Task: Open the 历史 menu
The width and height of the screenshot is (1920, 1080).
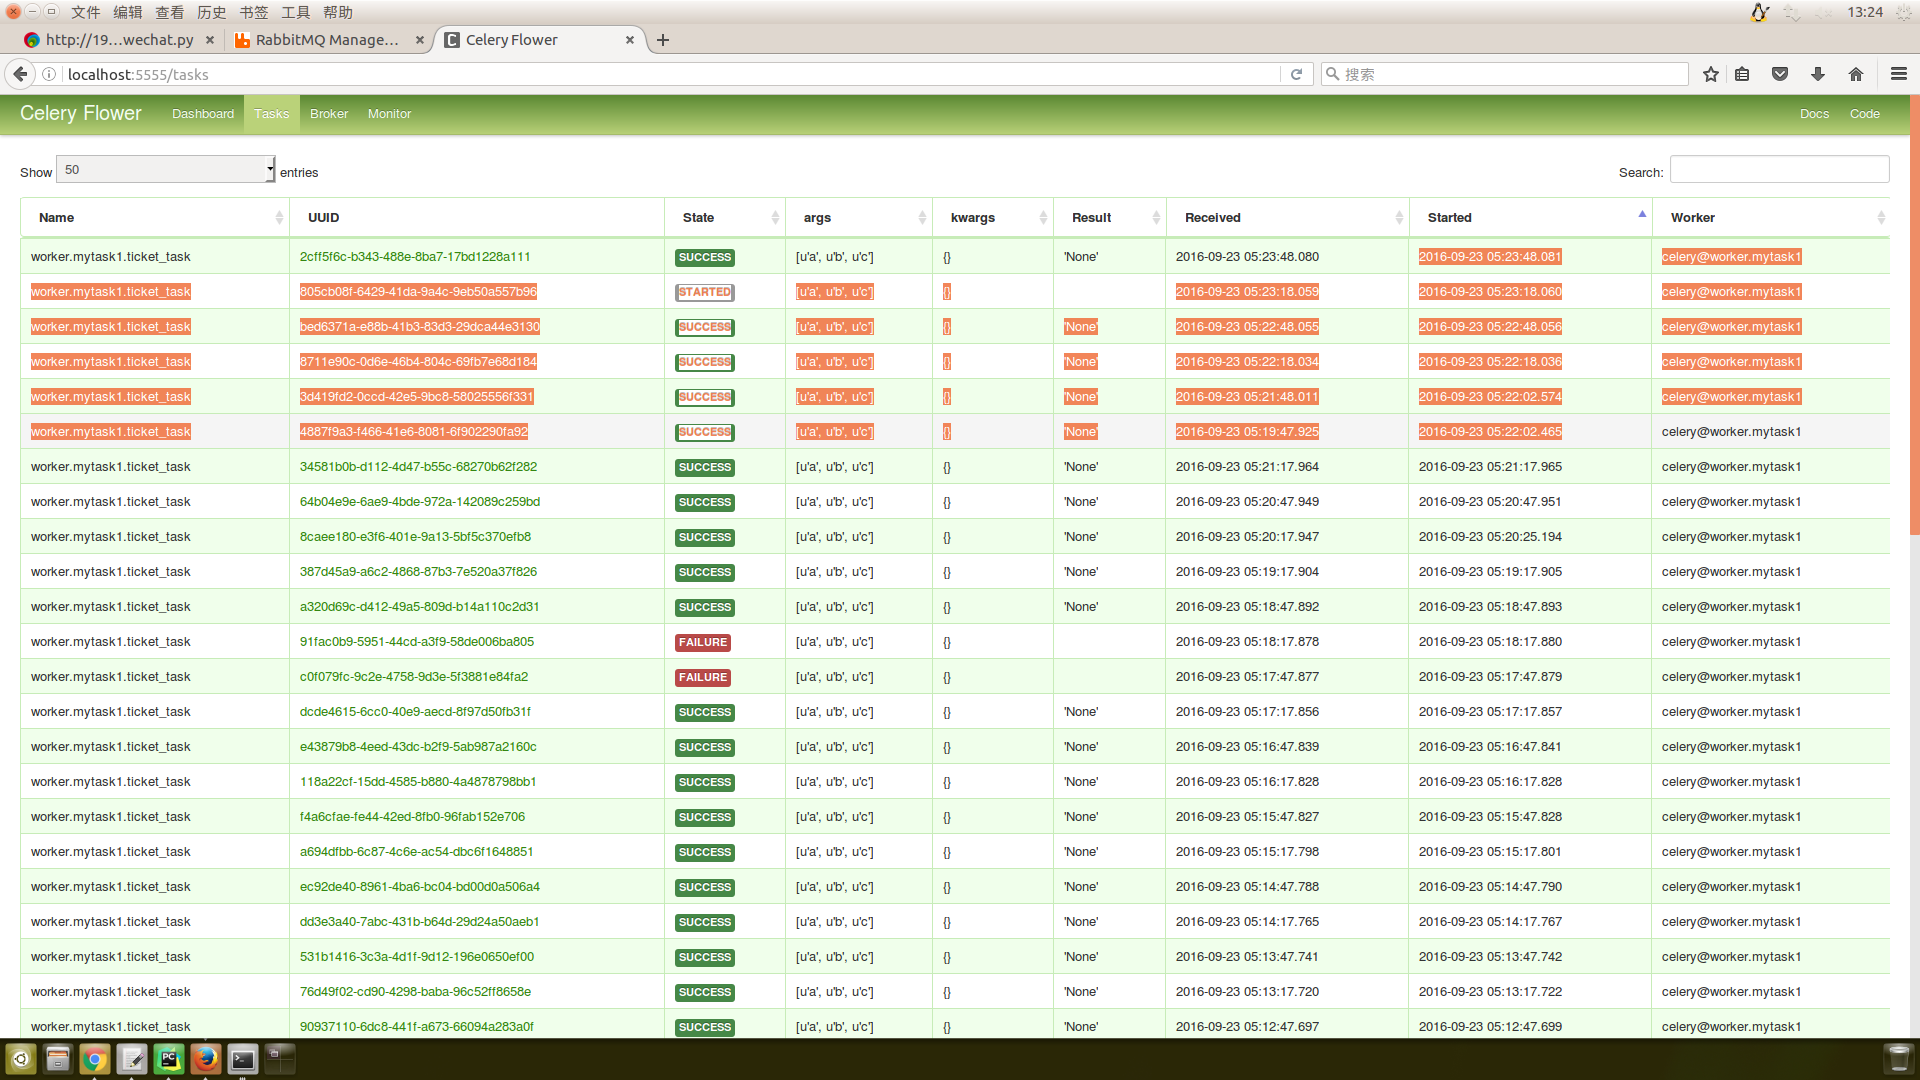Action: (x=211, y=12)
